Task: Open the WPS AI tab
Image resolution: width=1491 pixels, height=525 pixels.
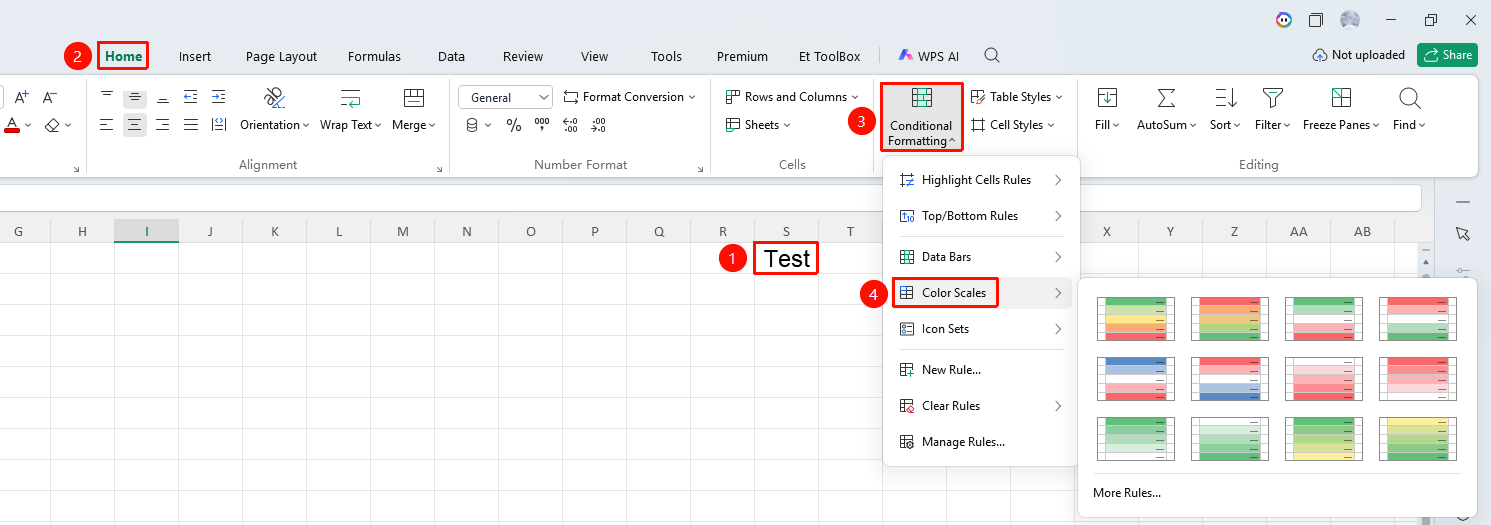Action: click(928, 56)
